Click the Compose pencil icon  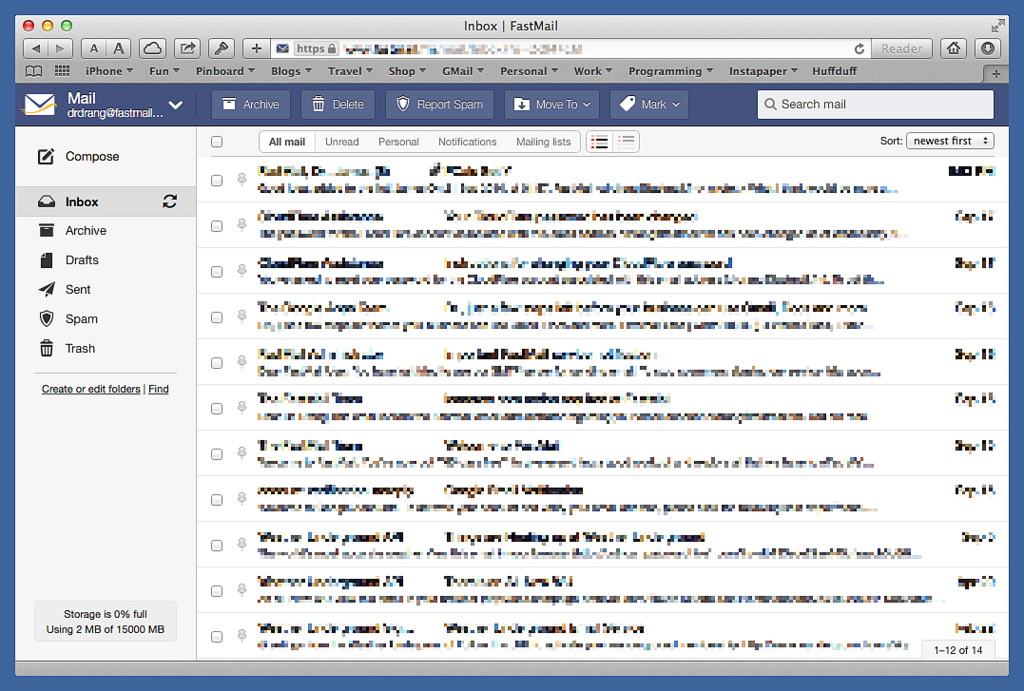(46, 157)
